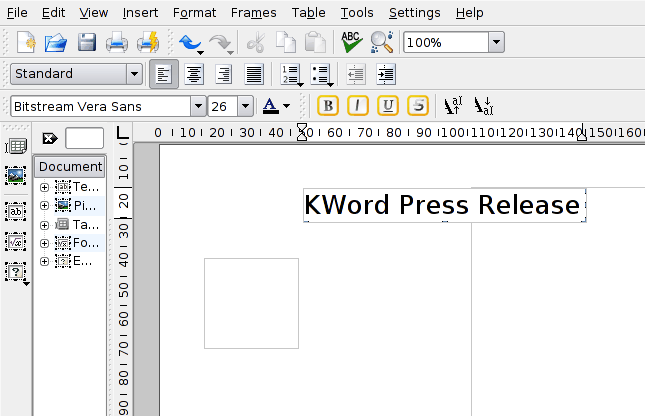
Task: Open the Standard paragraph style dropdown
Action: 134,74
